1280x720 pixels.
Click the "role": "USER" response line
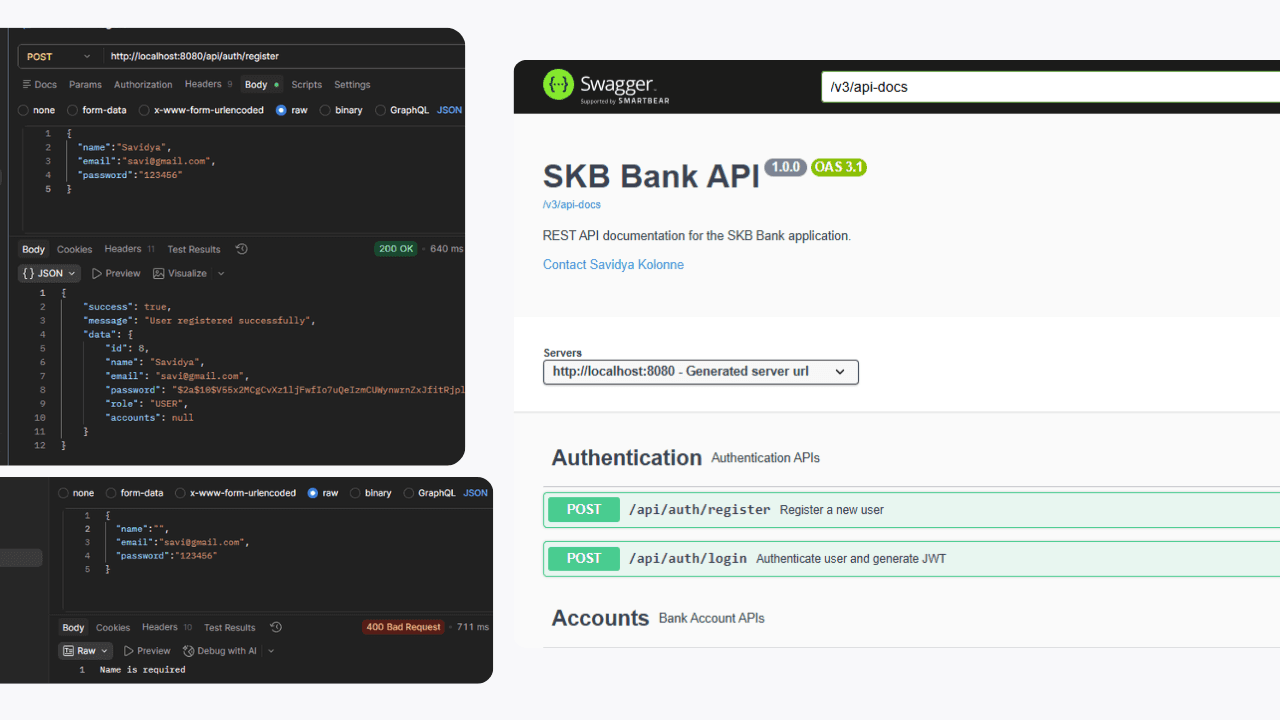(146, 404)
